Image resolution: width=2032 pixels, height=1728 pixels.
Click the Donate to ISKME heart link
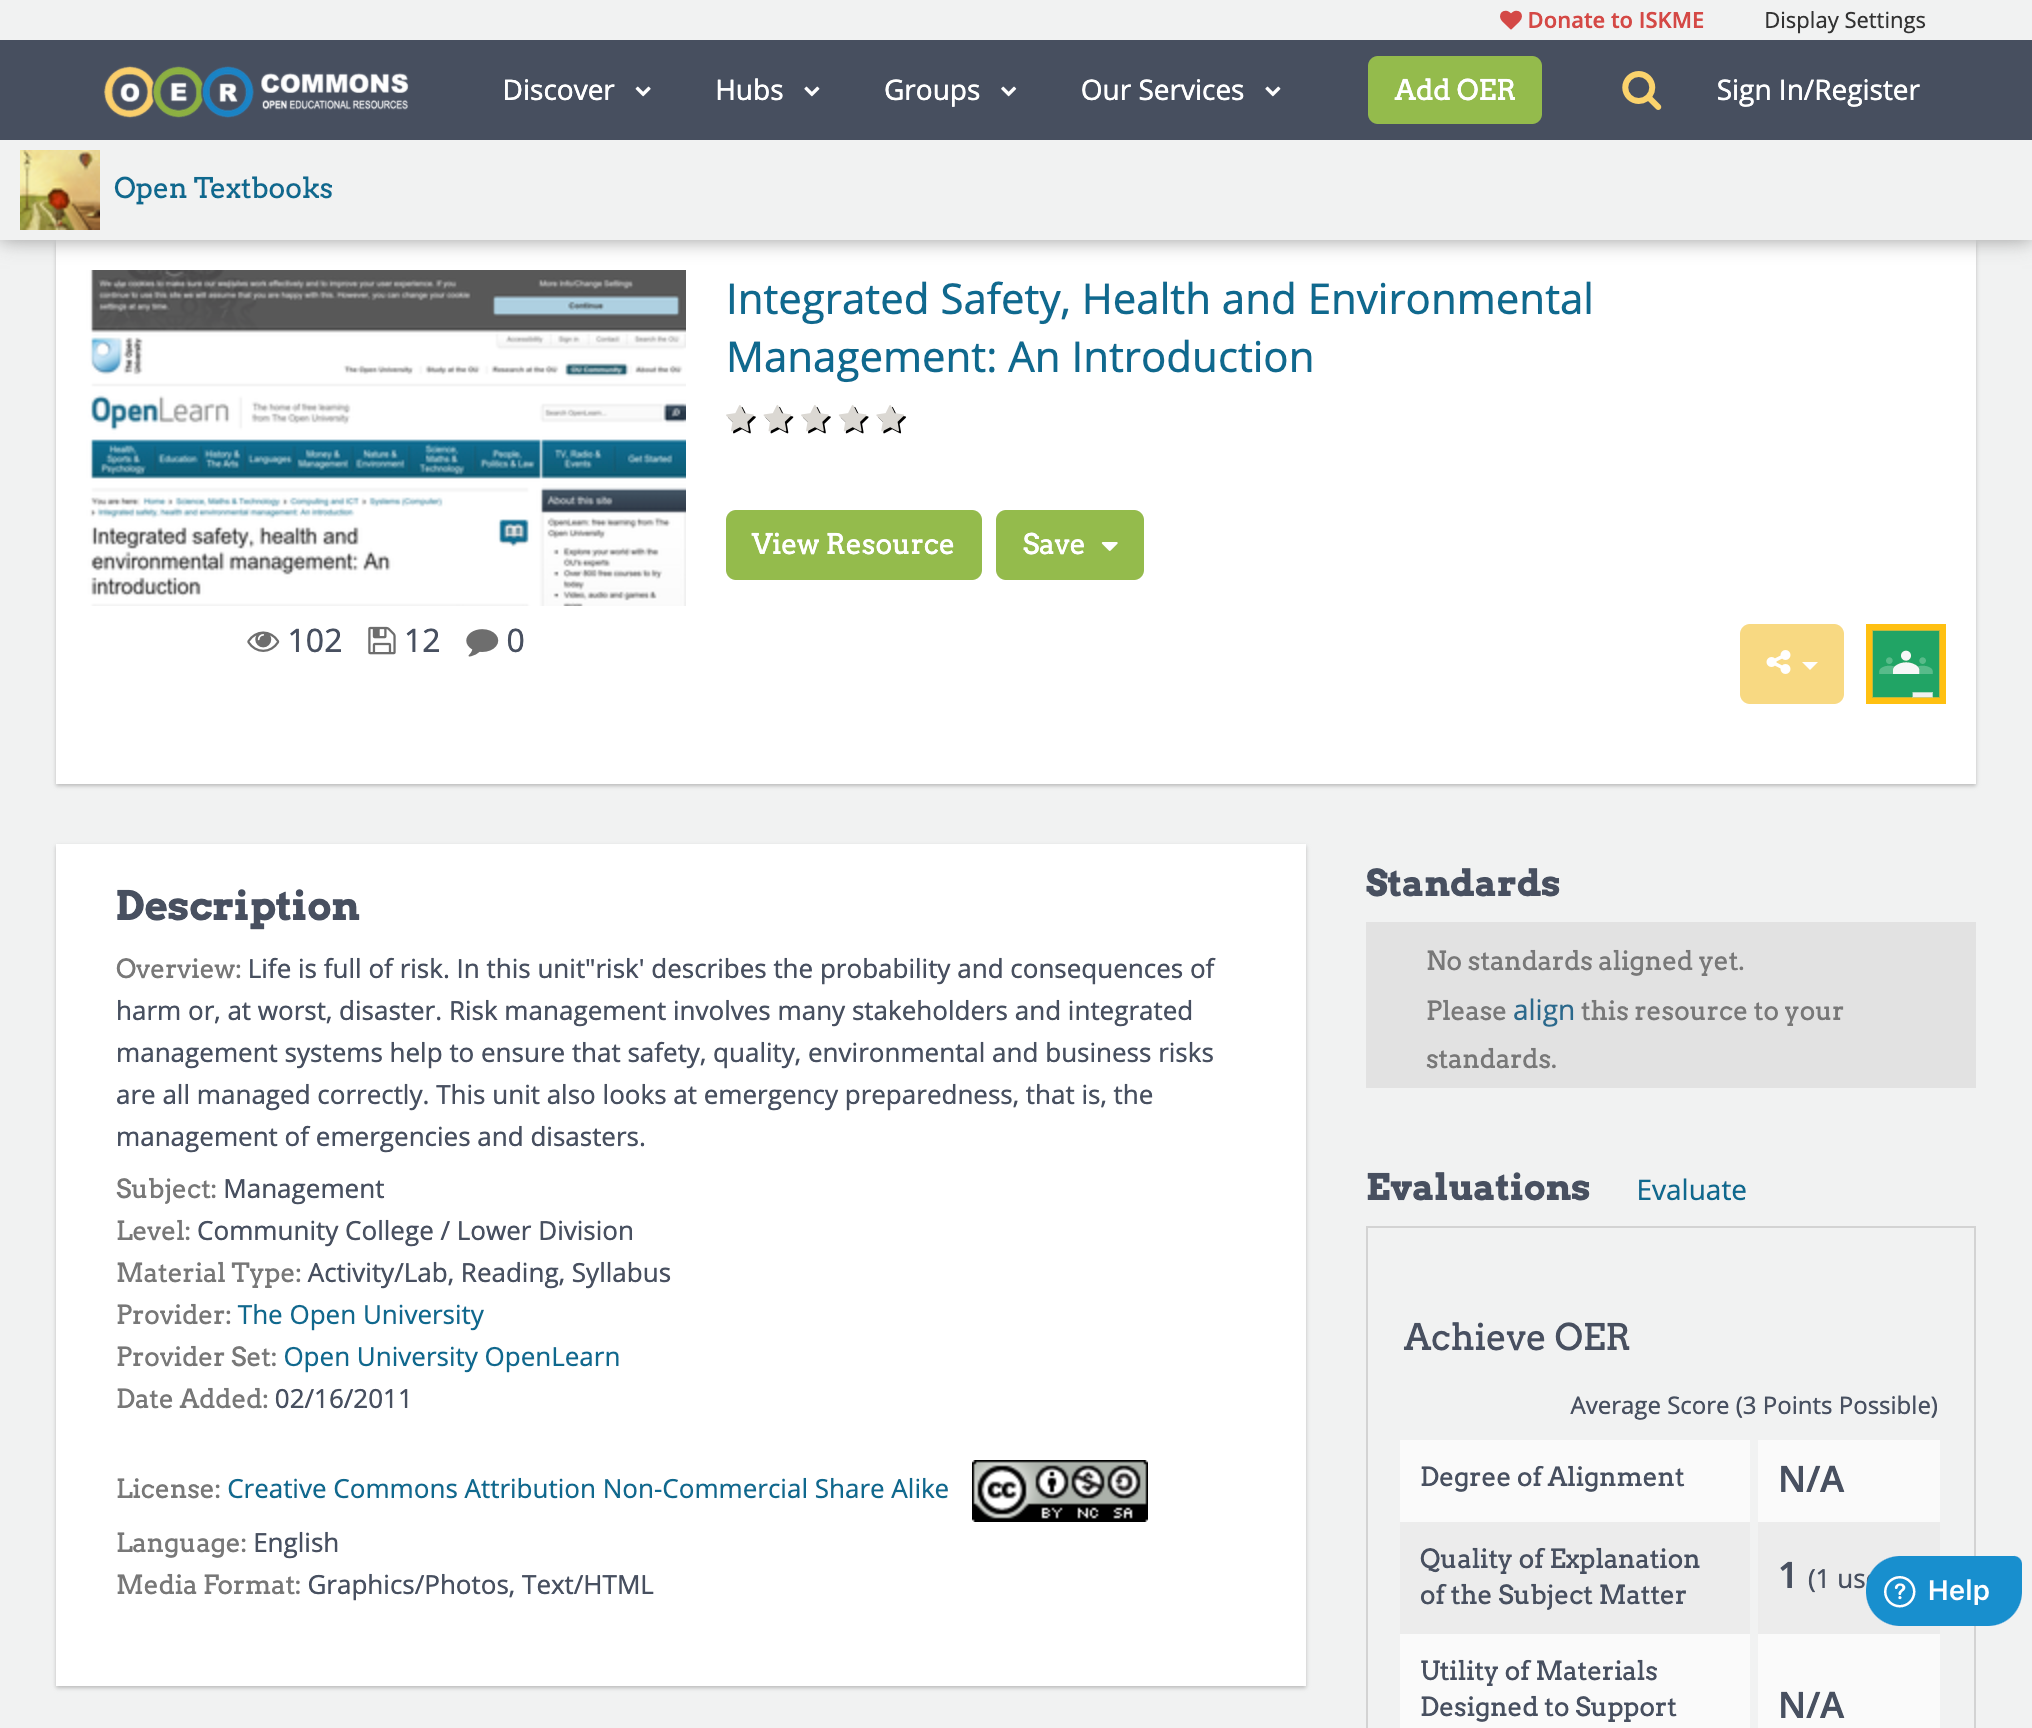tap(1602, 20)
